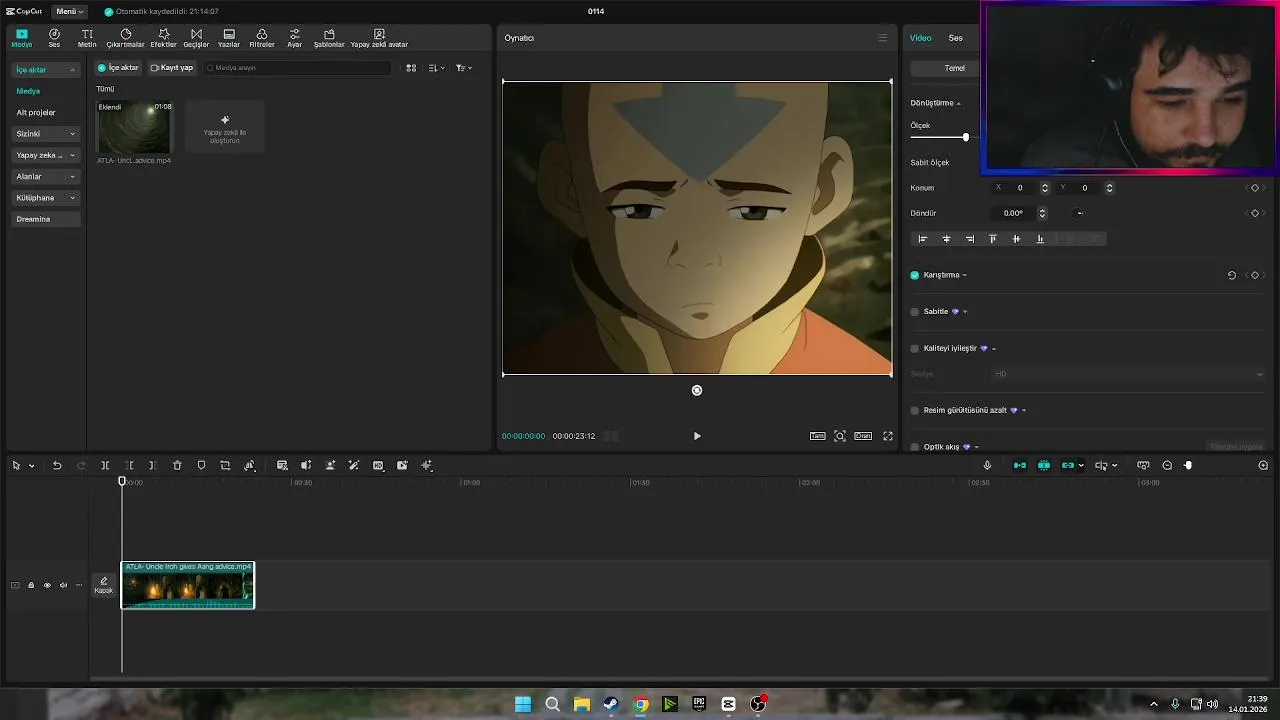Mute the video track audio
Viewport: 1280px width, 720px height.
[63, 585]
